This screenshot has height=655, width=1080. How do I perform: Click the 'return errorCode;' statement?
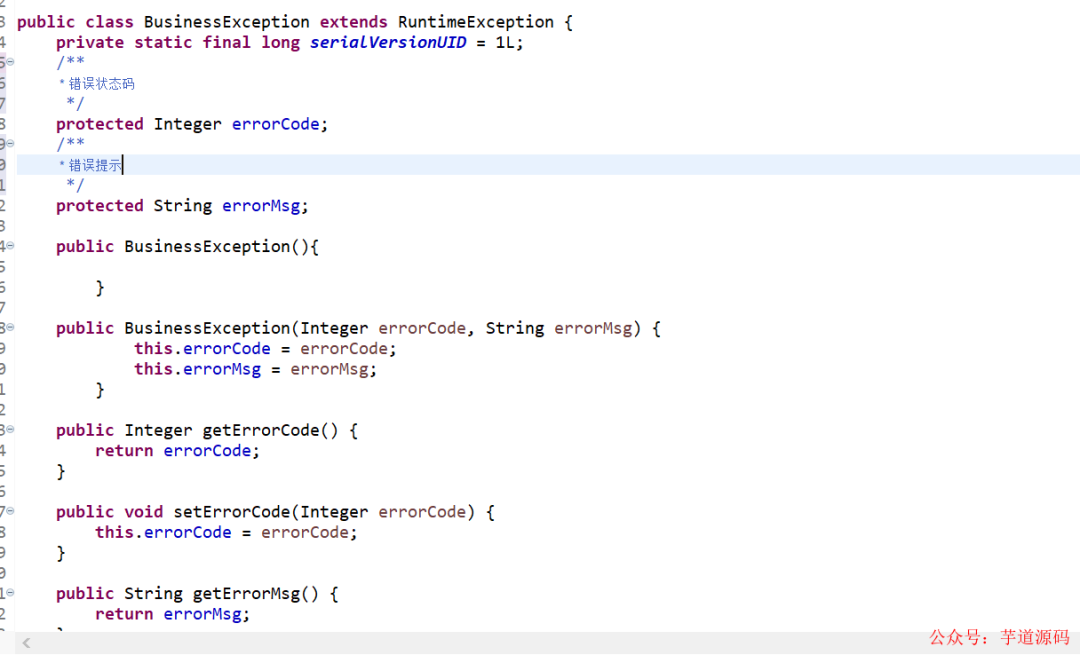click(x=177, y=450)
